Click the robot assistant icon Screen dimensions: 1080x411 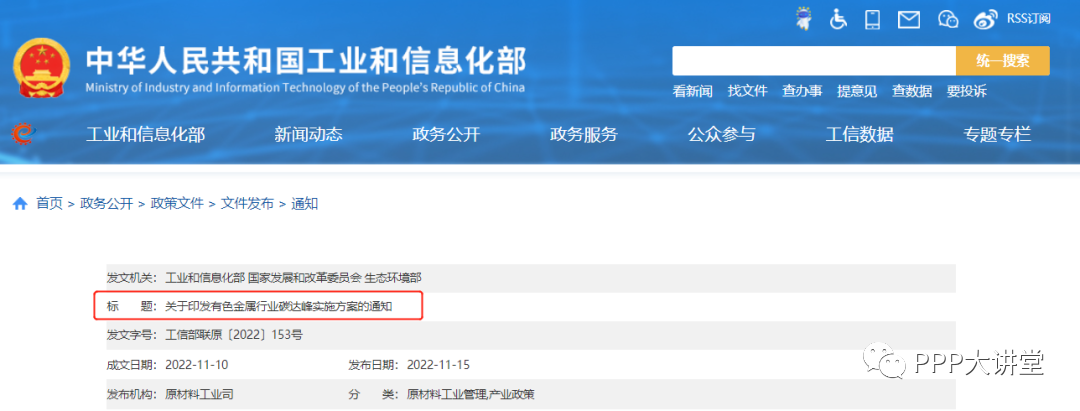(803, 18)
